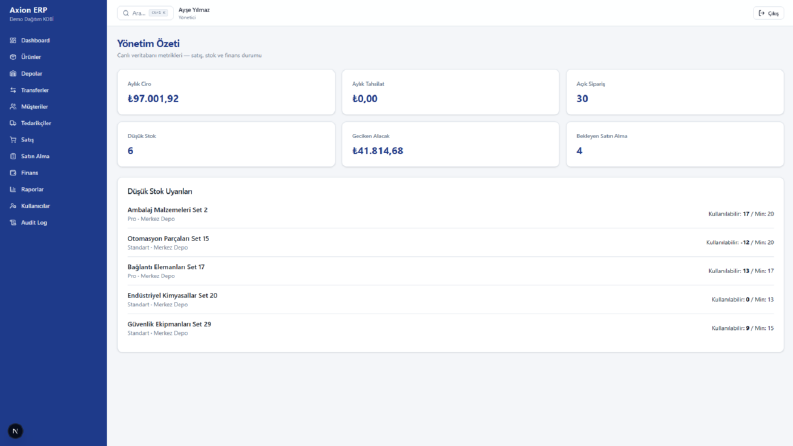The image size is (793, 446).
Task: Select the Audit Log icon
Action: click(x=13, y=222)
